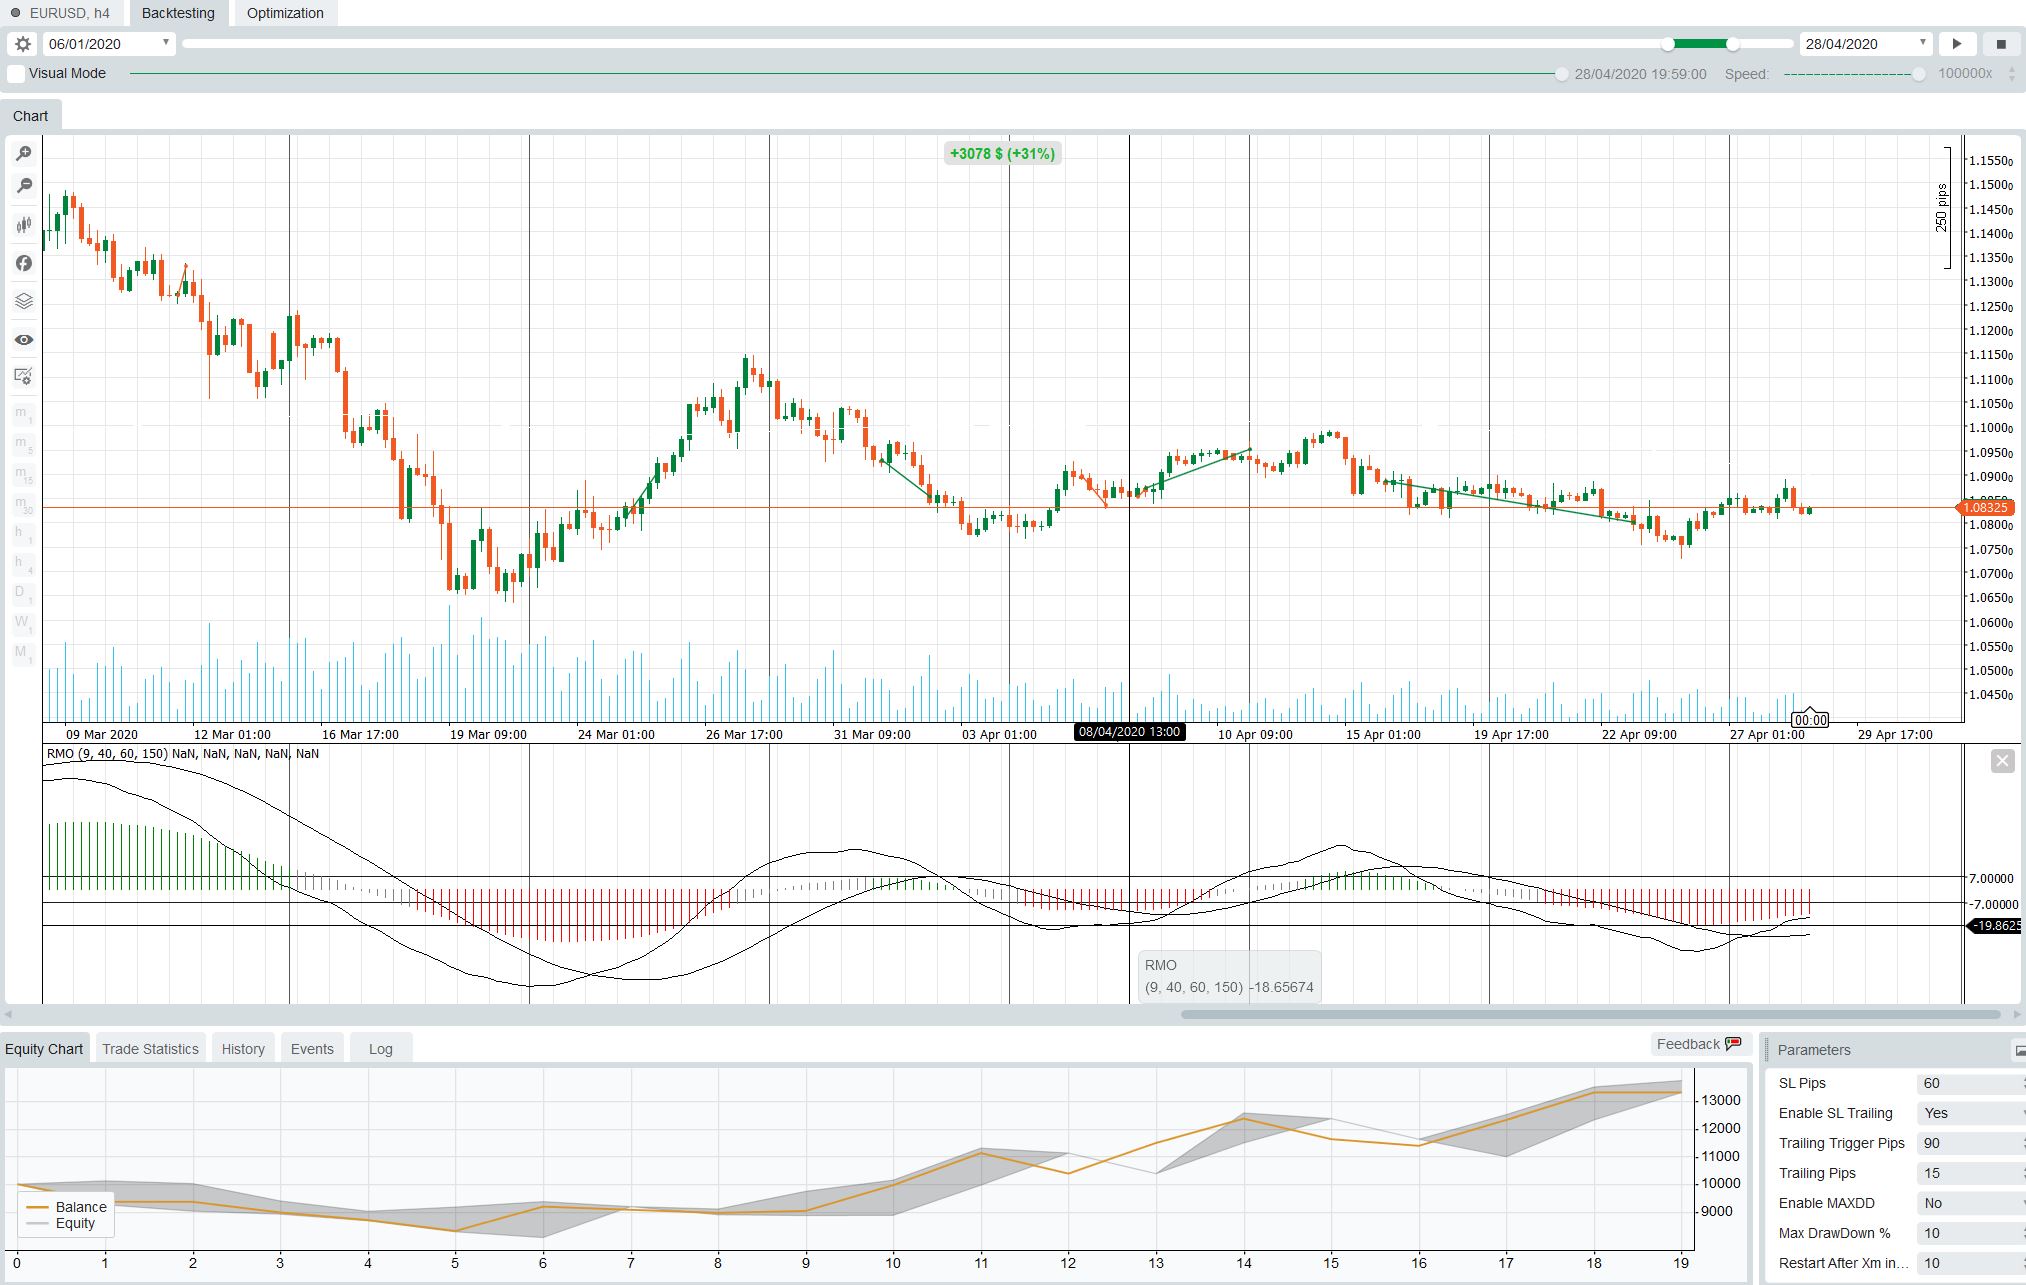This screenshot has height=1285, width=2026.
Task: Open the indicators function icon
Action: click(23, 263)
